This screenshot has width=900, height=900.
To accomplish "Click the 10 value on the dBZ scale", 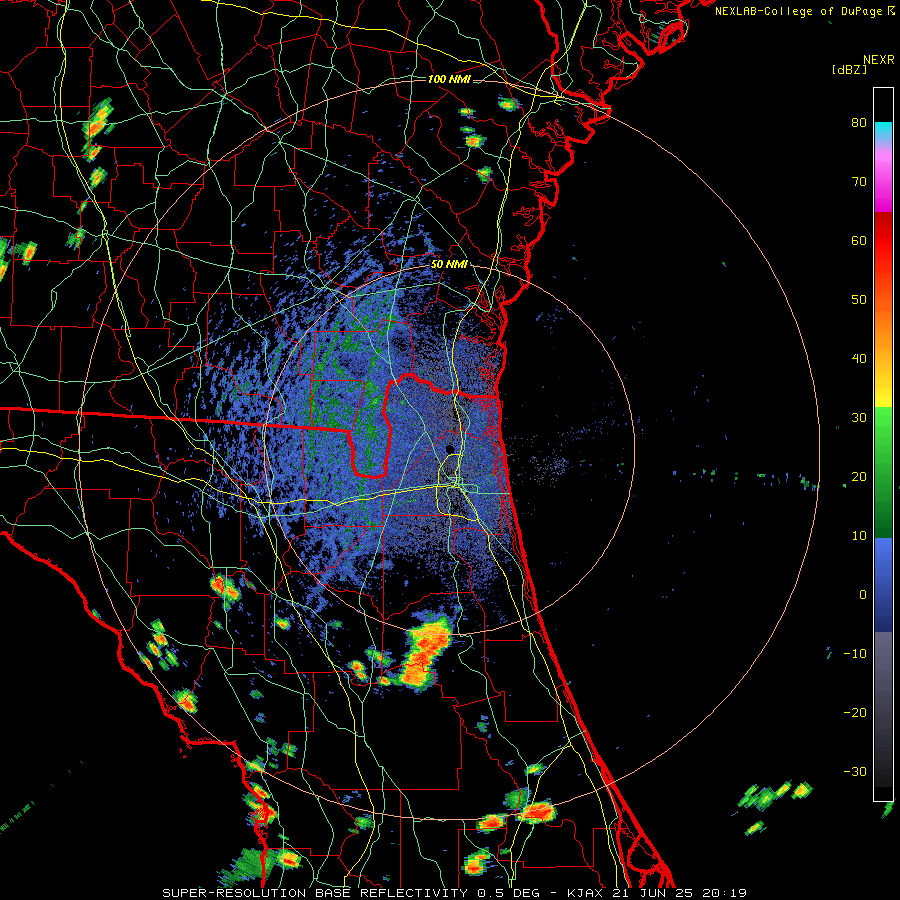I will pos(859,536).
